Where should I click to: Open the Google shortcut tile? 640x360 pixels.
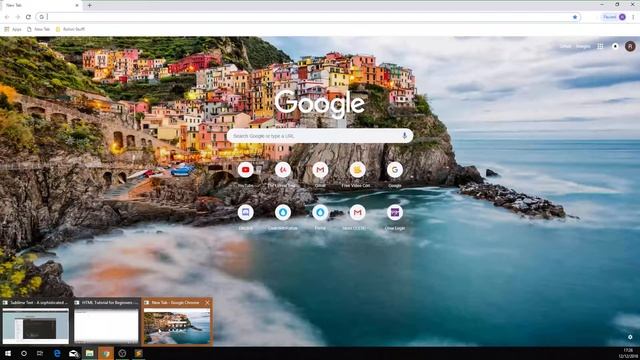395,170
